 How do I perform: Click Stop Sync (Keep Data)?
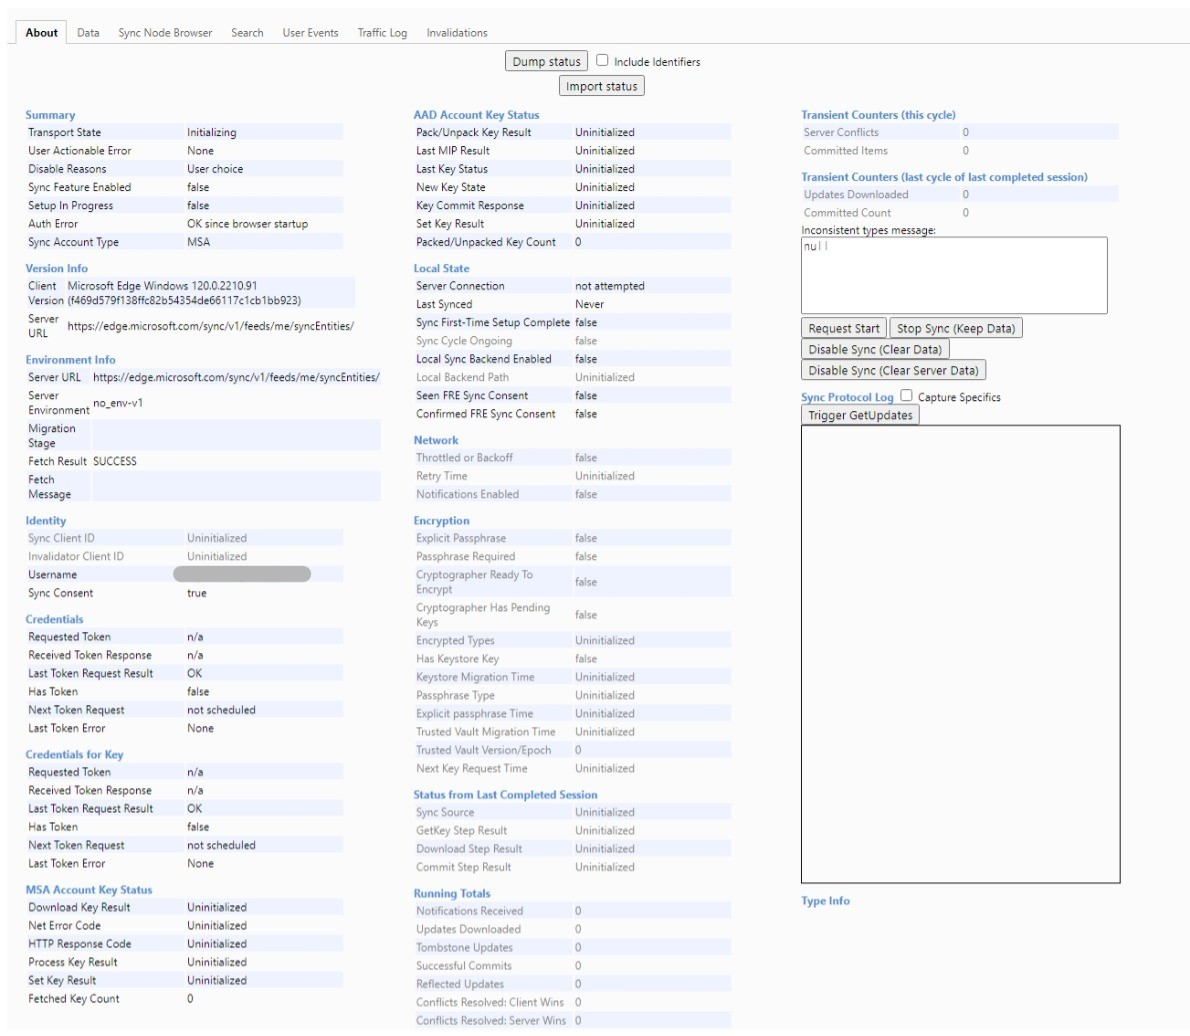pyautogui.click(x=956, y=328)
